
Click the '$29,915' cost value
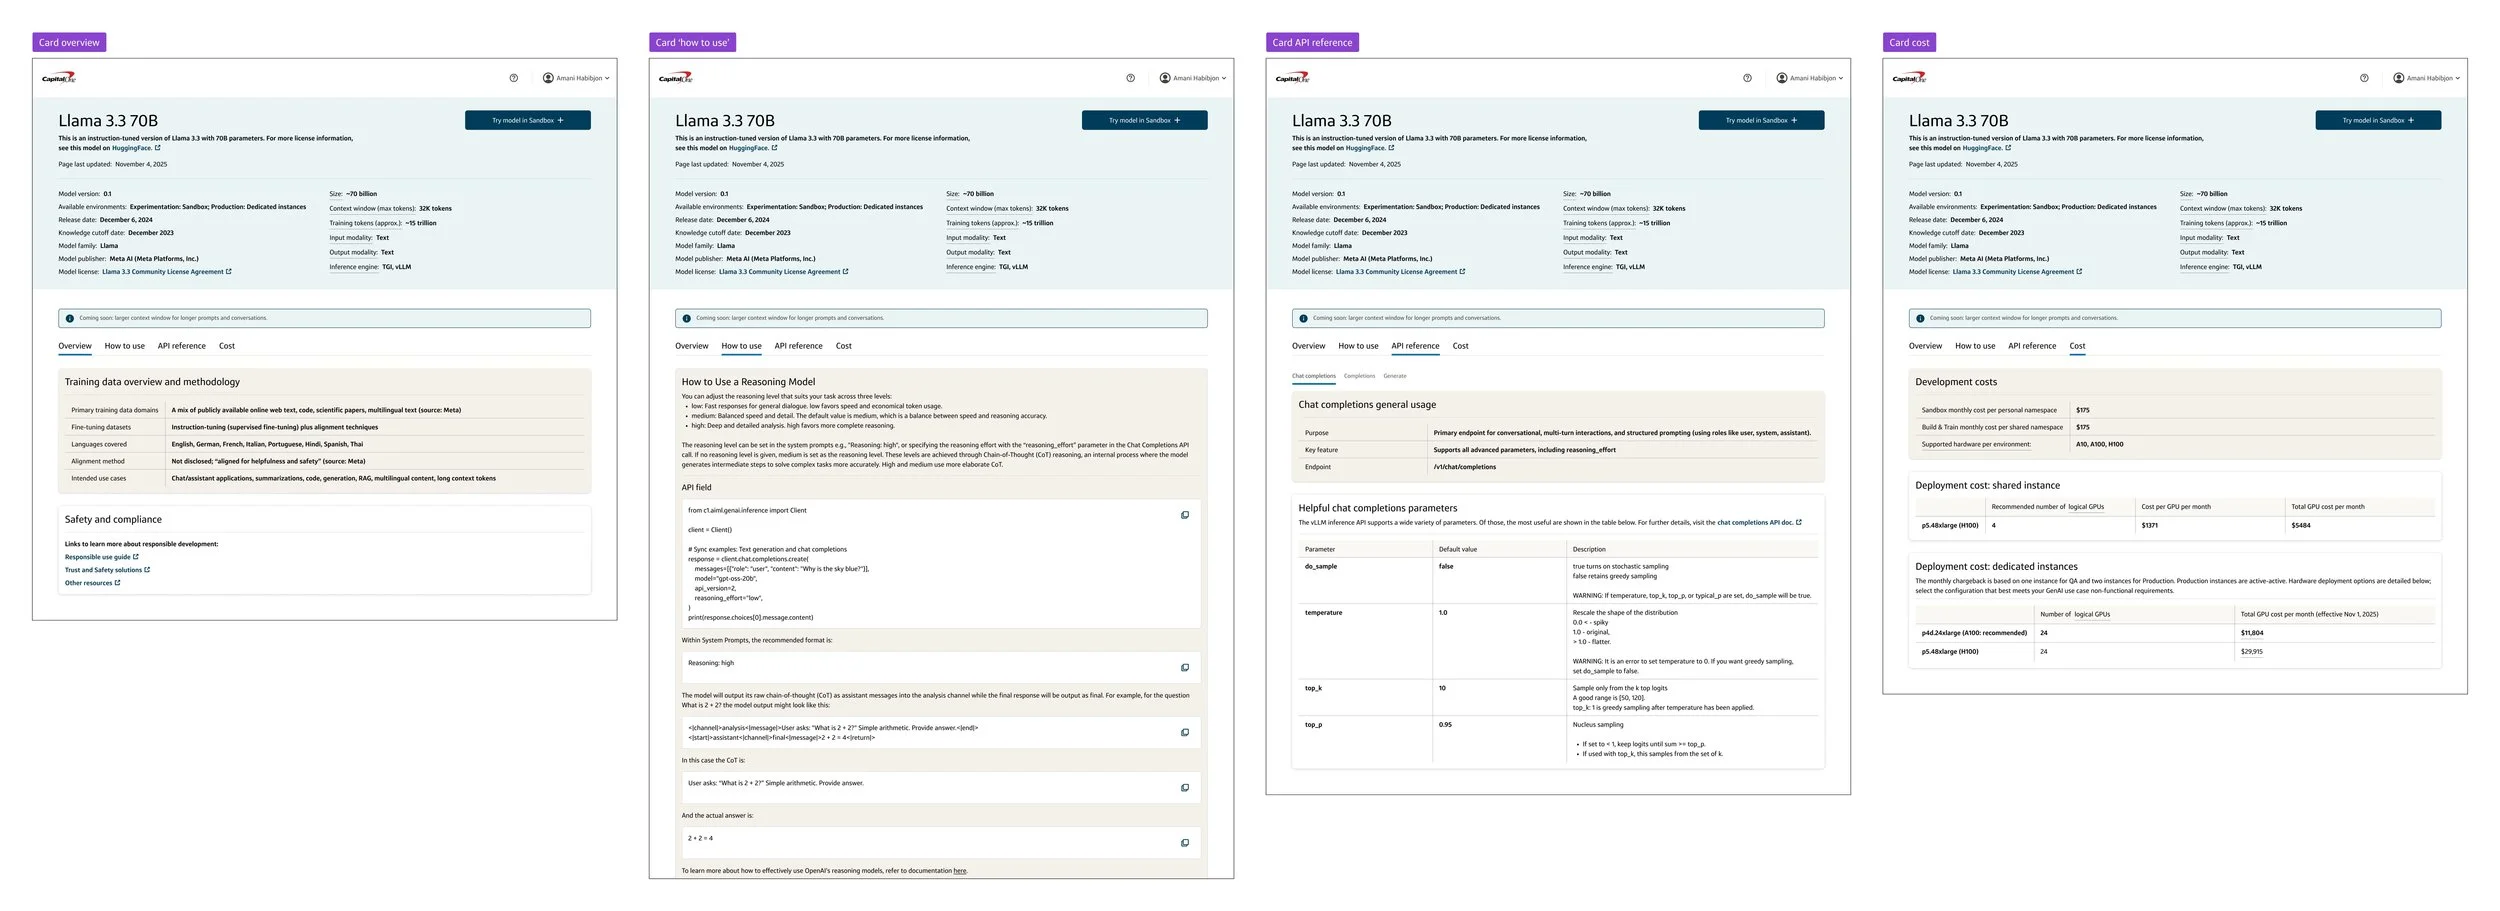(2252, 652)
